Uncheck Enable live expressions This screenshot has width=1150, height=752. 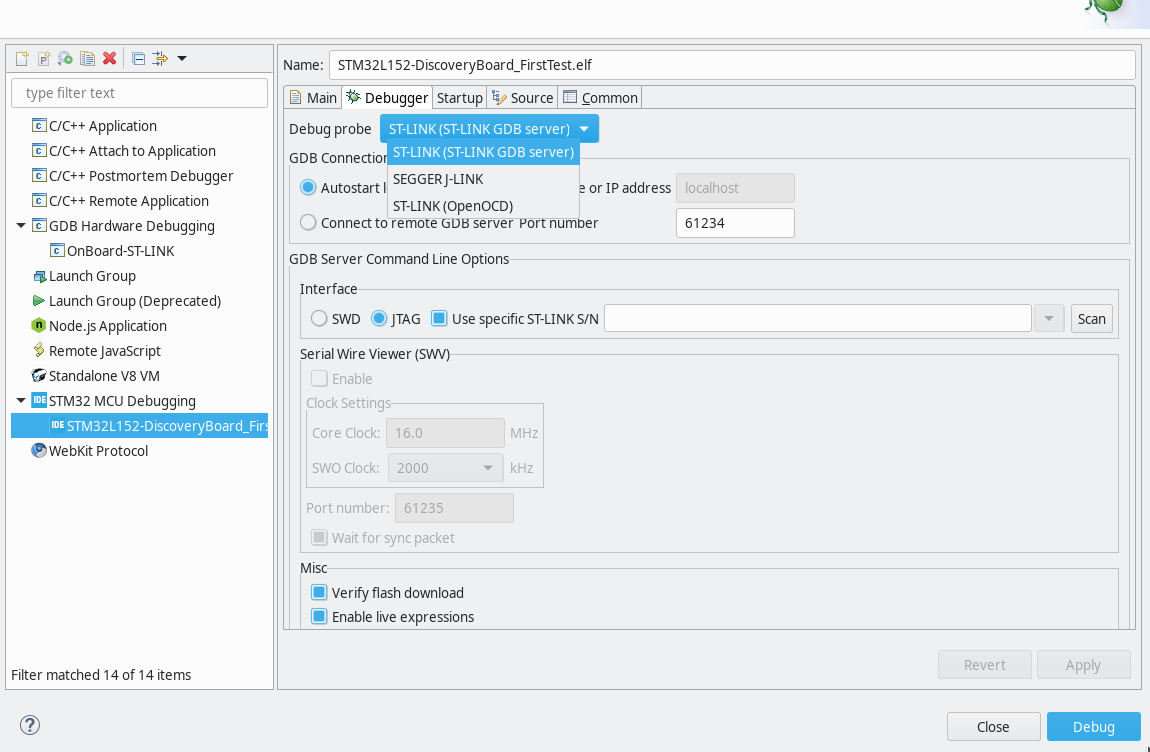(x=319, y=616)
